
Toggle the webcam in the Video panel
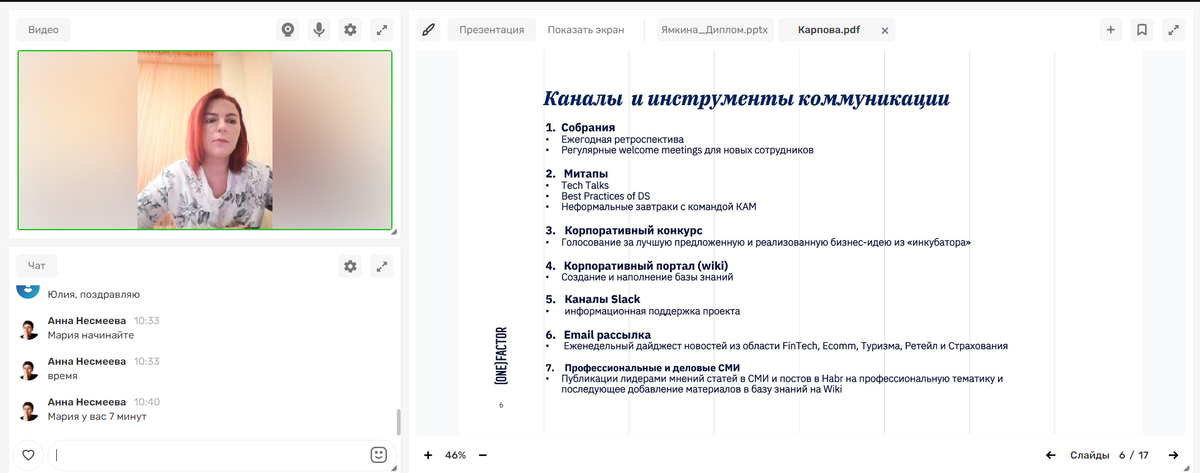click(x=288, y=30)
